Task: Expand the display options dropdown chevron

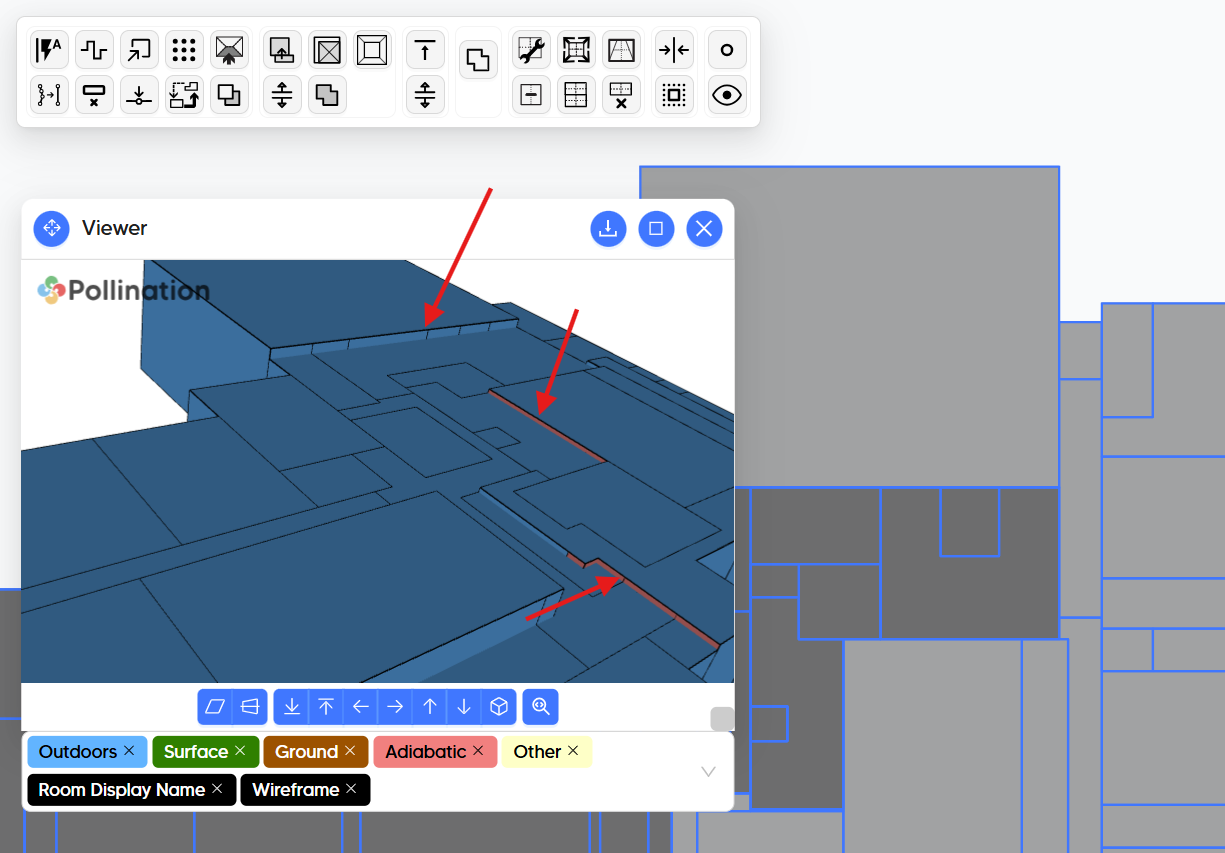Action: 708,771
